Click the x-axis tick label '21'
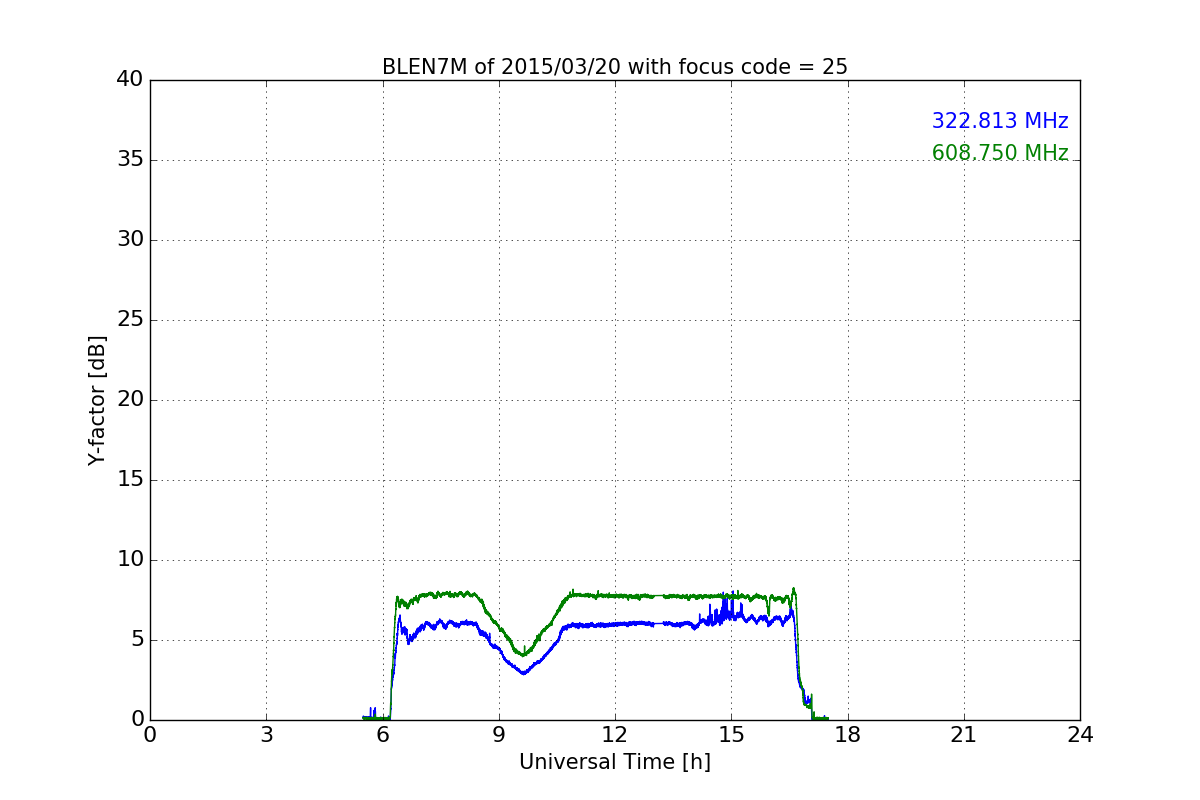The height and width of the screenshot is (800, 1200). click(x=964, y=735)
